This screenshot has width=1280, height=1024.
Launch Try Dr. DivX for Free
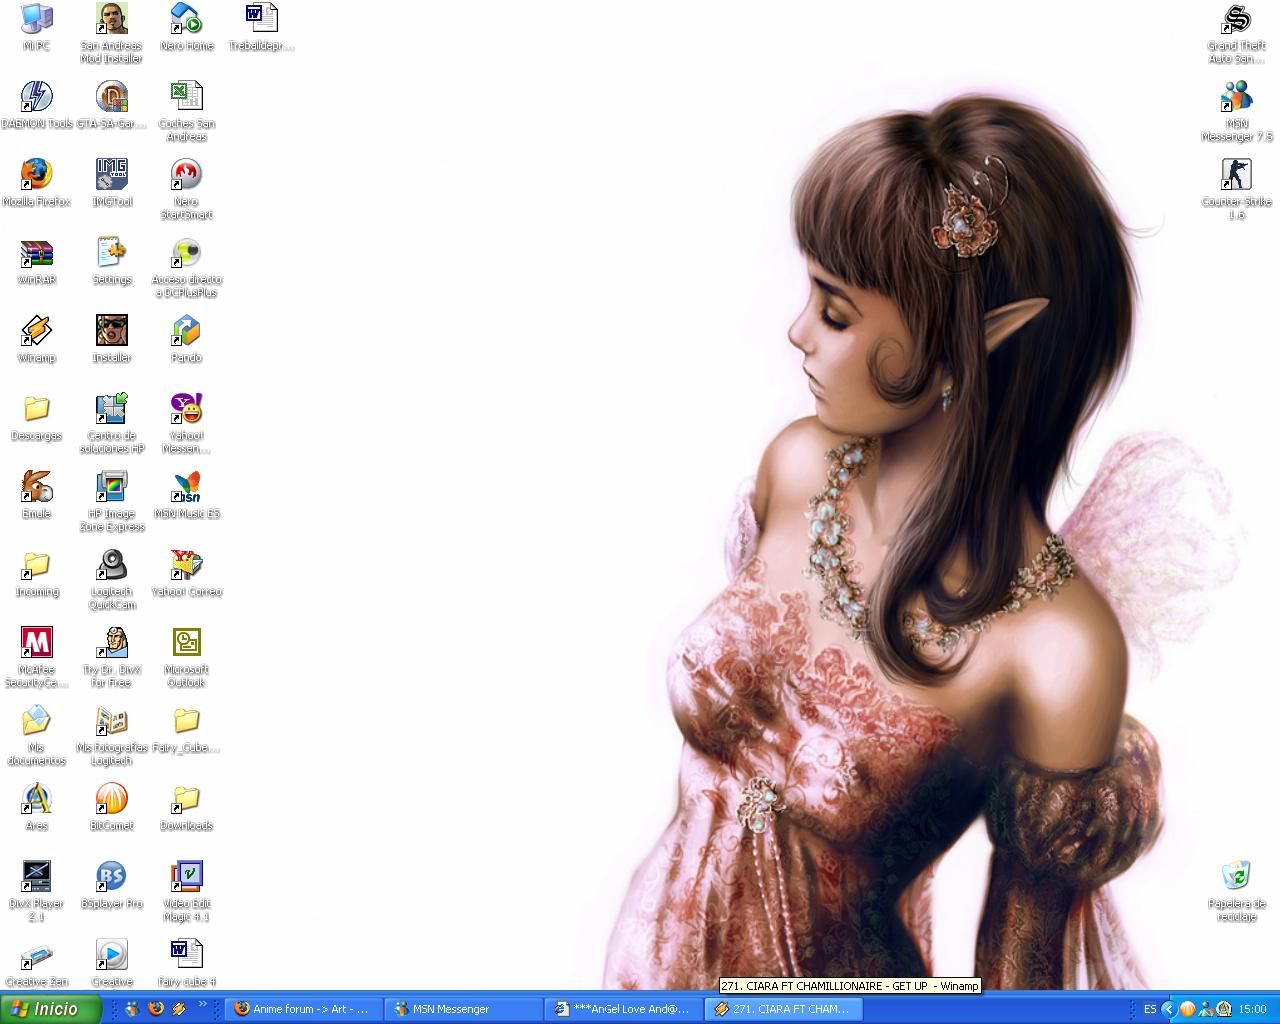111,657
